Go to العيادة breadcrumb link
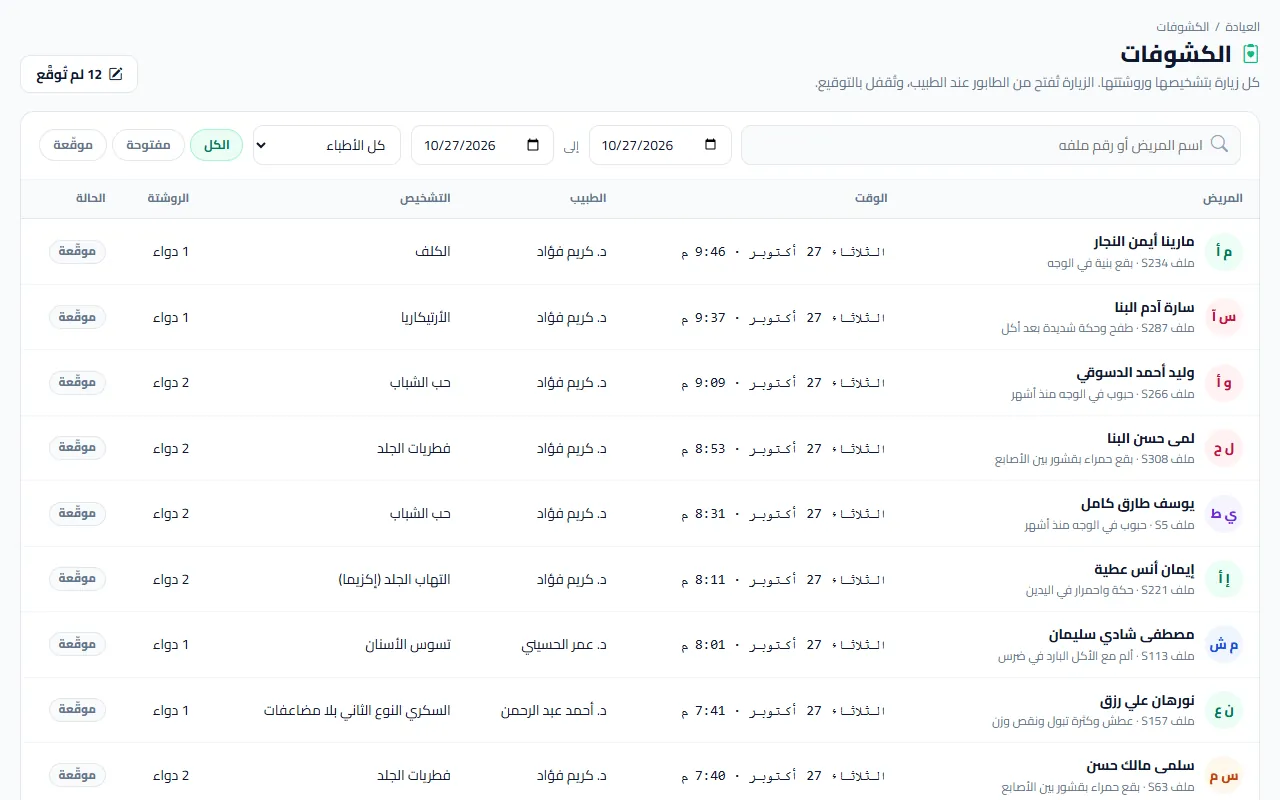 pyautogui.click(x=1242, y=26)
